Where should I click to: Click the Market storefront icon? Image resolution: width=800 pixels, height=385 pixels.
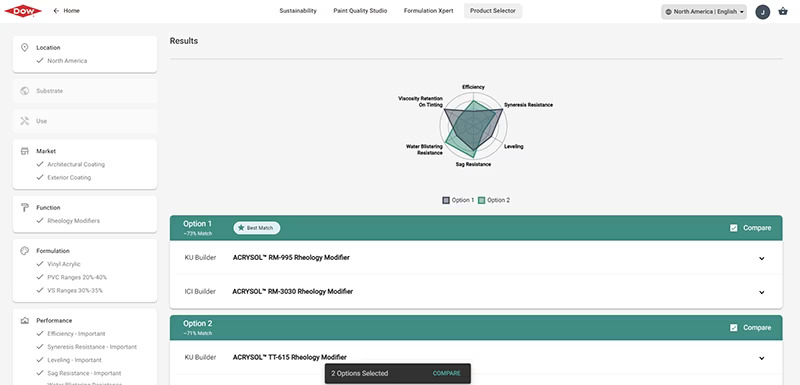coord(24,151)
